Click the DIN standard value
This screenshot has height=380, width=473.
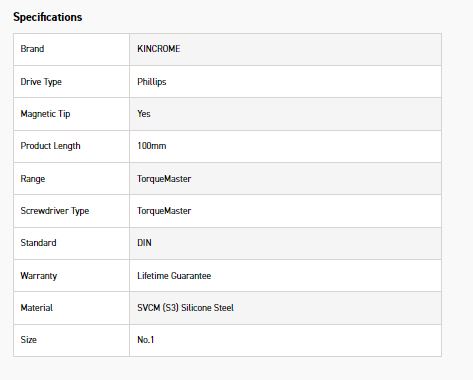coord(144,243)
